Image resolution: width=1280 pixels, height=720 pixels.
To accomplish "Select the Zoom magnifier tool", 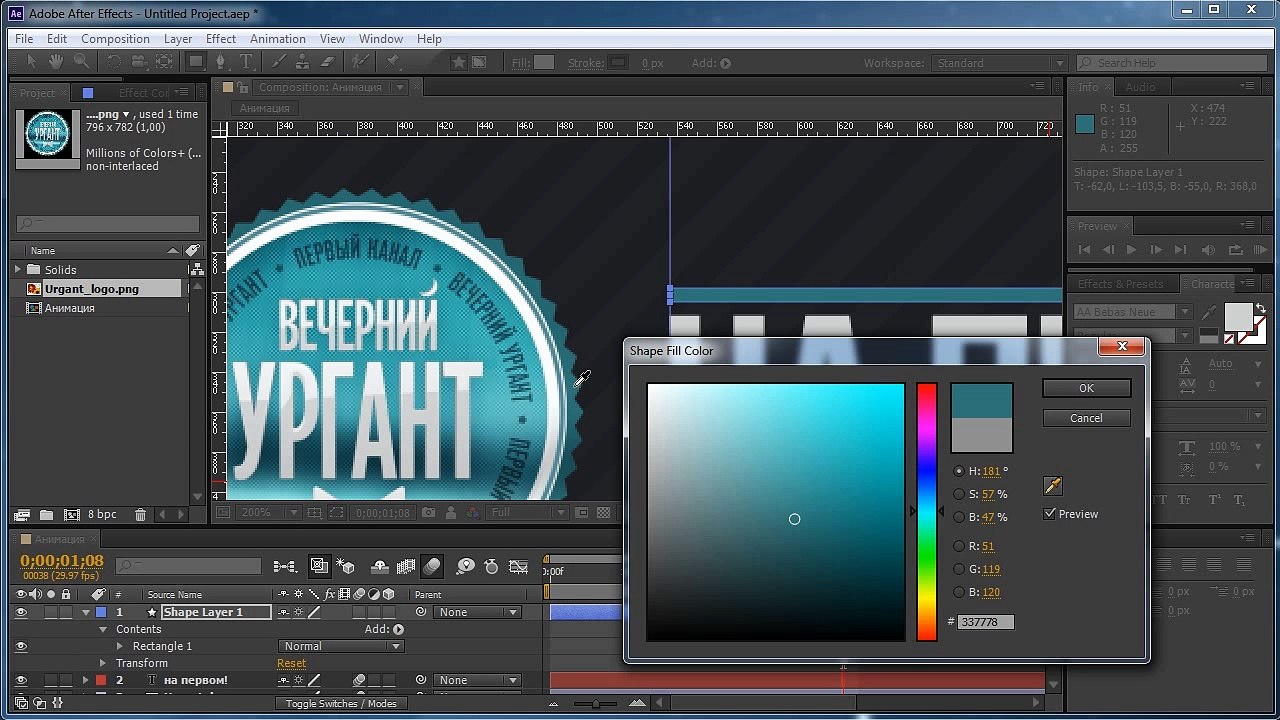I will point(81,62).
